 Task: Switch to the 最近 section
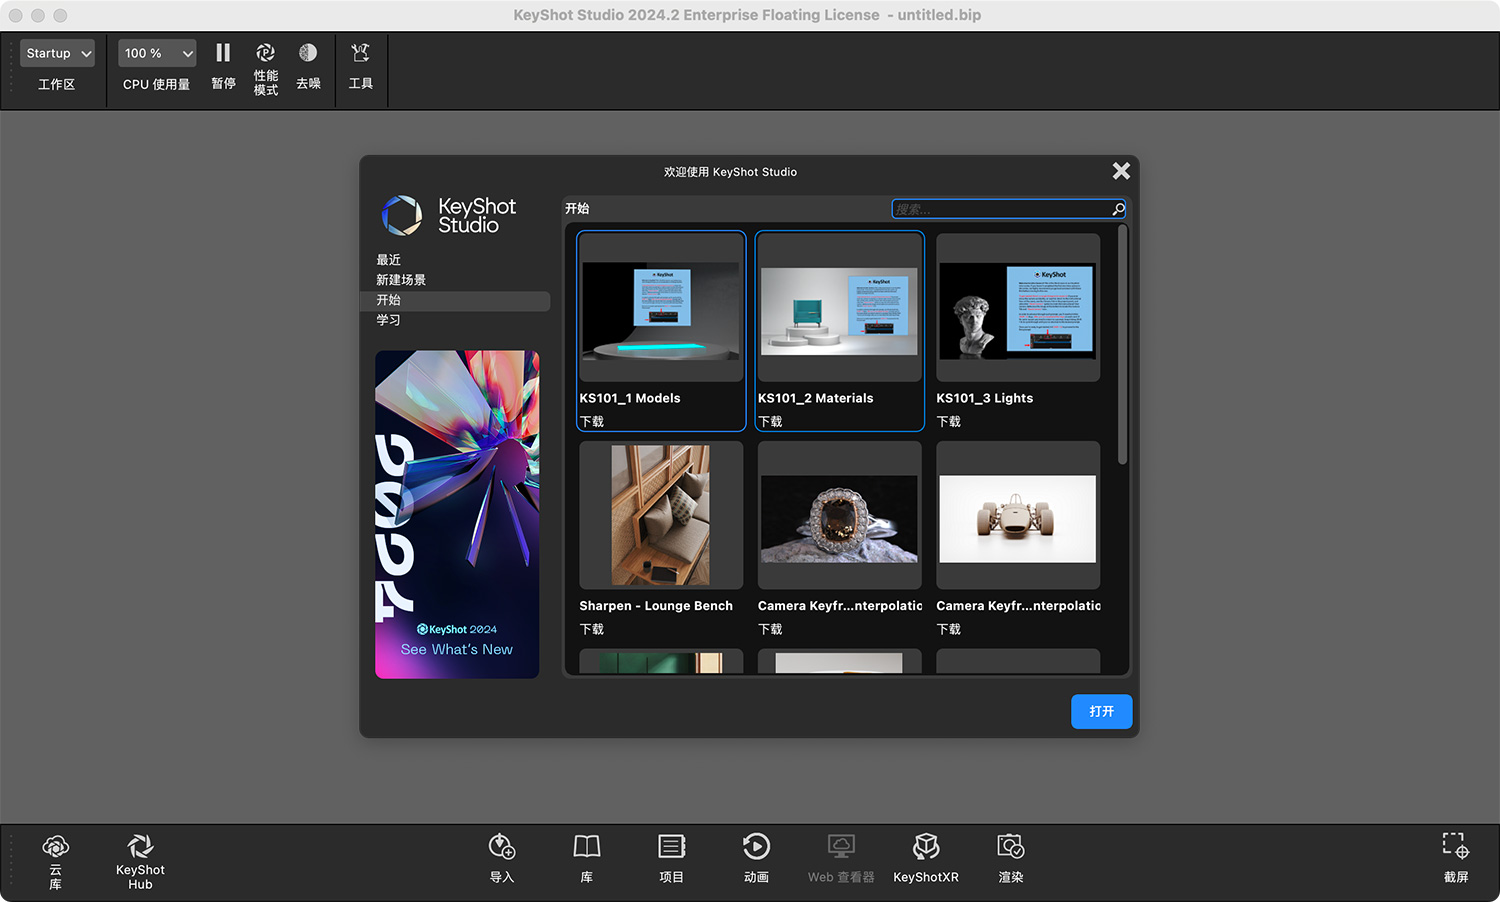[389, 259]
